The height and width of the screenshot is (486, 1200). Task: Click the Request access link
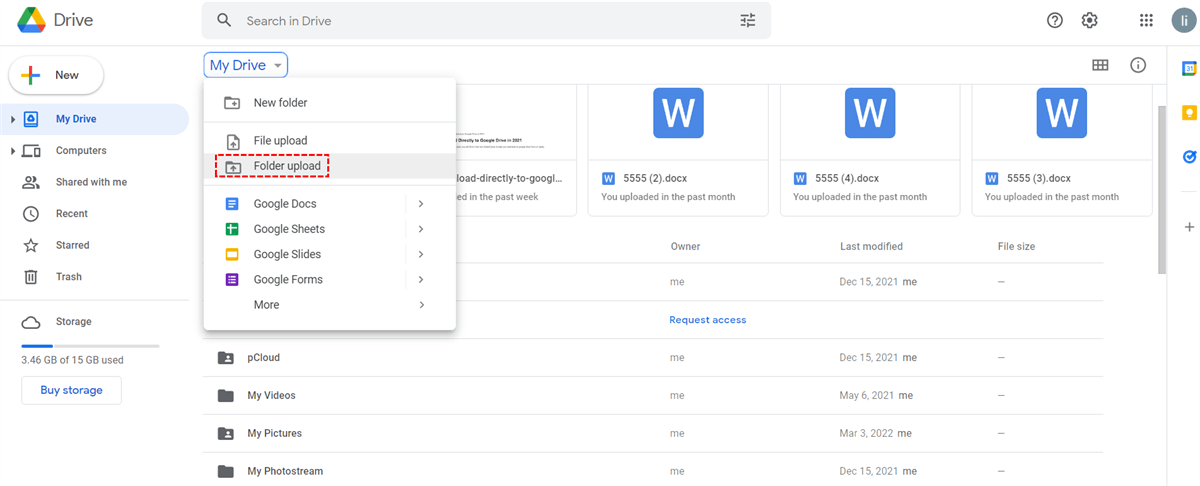707,320
